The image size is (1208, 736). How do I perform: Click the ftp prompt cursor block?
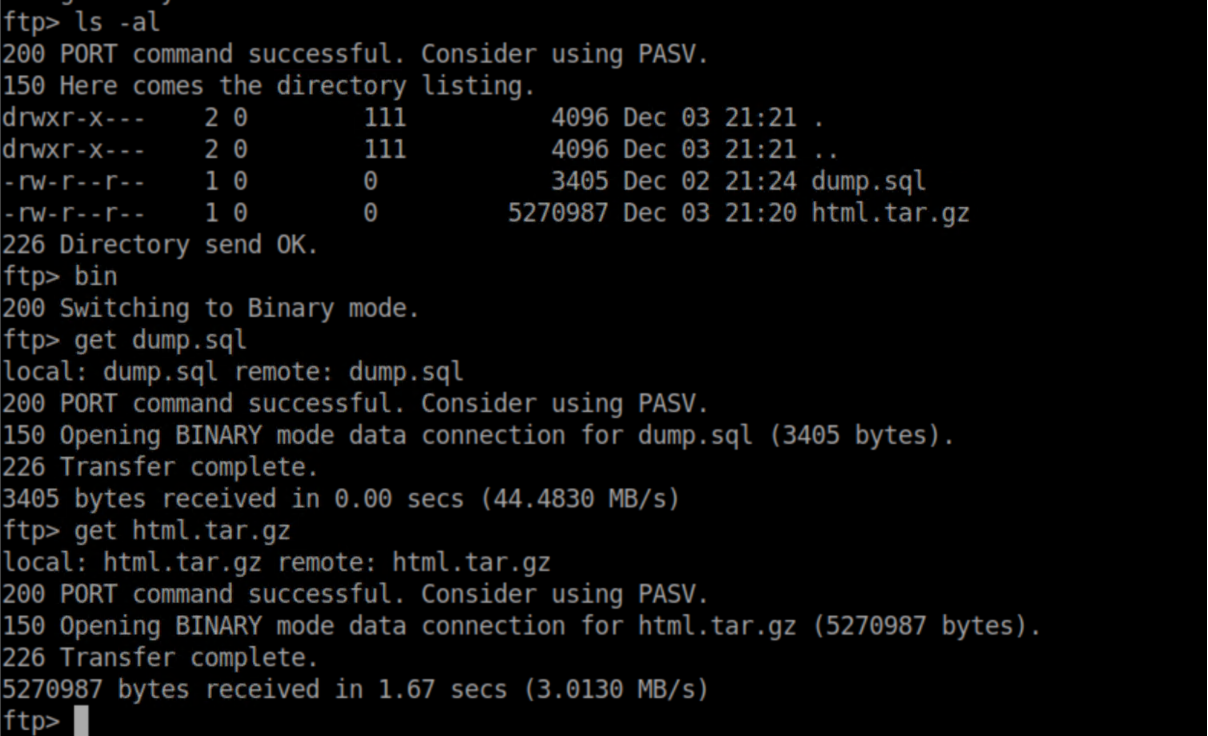81,721
